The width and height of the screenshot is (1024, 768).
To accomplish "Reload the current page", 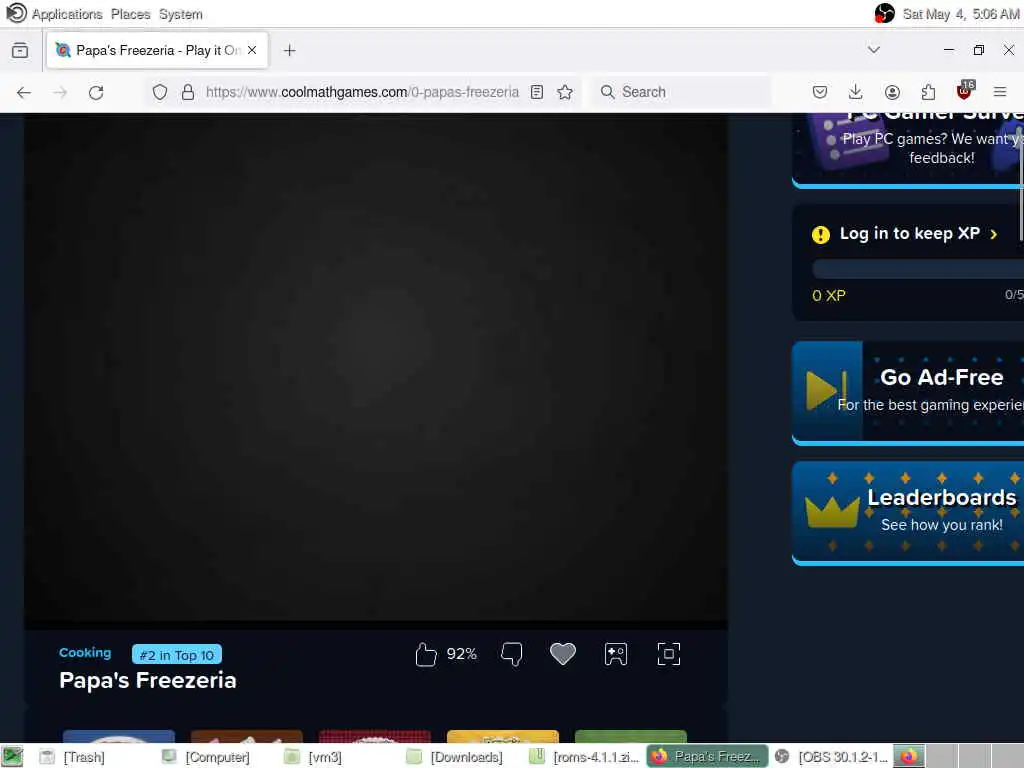I will (x=96, y=92).
